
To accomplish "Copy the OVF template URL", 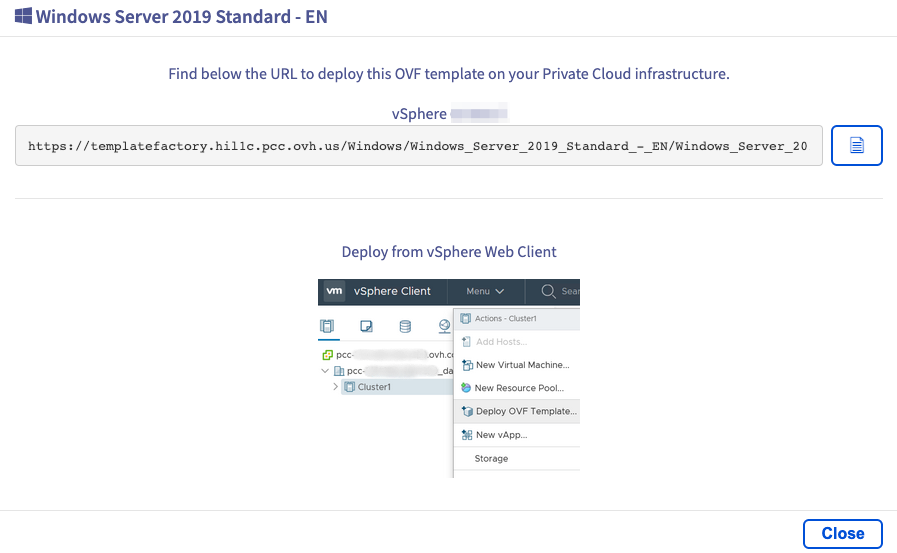I will click(x=856, y=145).
